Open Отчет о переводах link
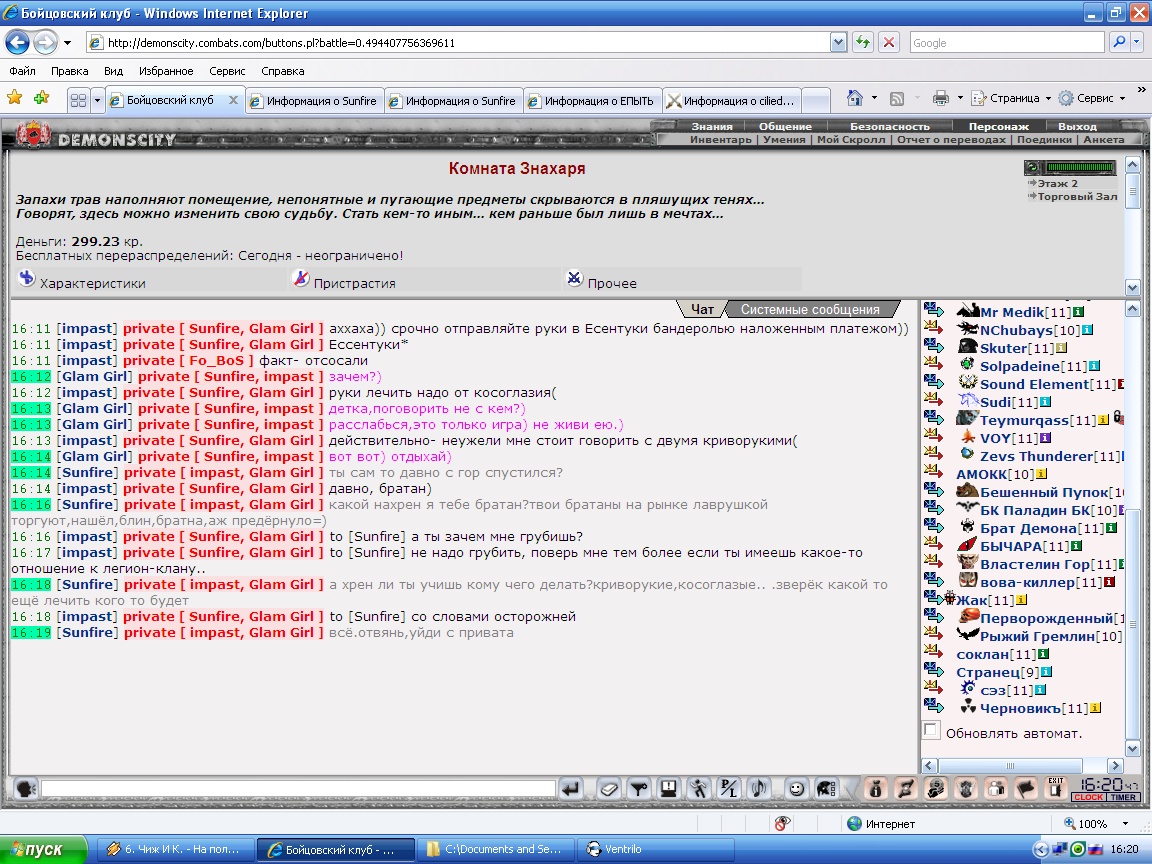 pos(951,140)
